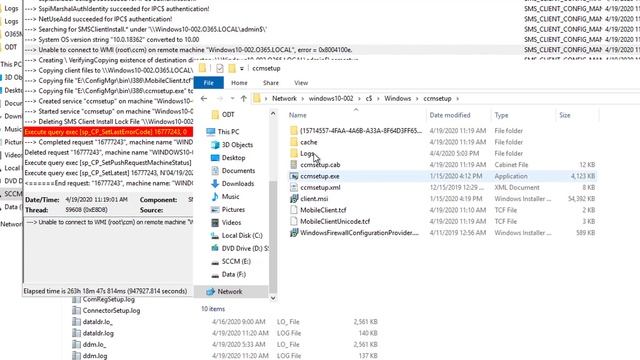
Task: Sort files by Name column header
Action: click(x=298, y=115)
